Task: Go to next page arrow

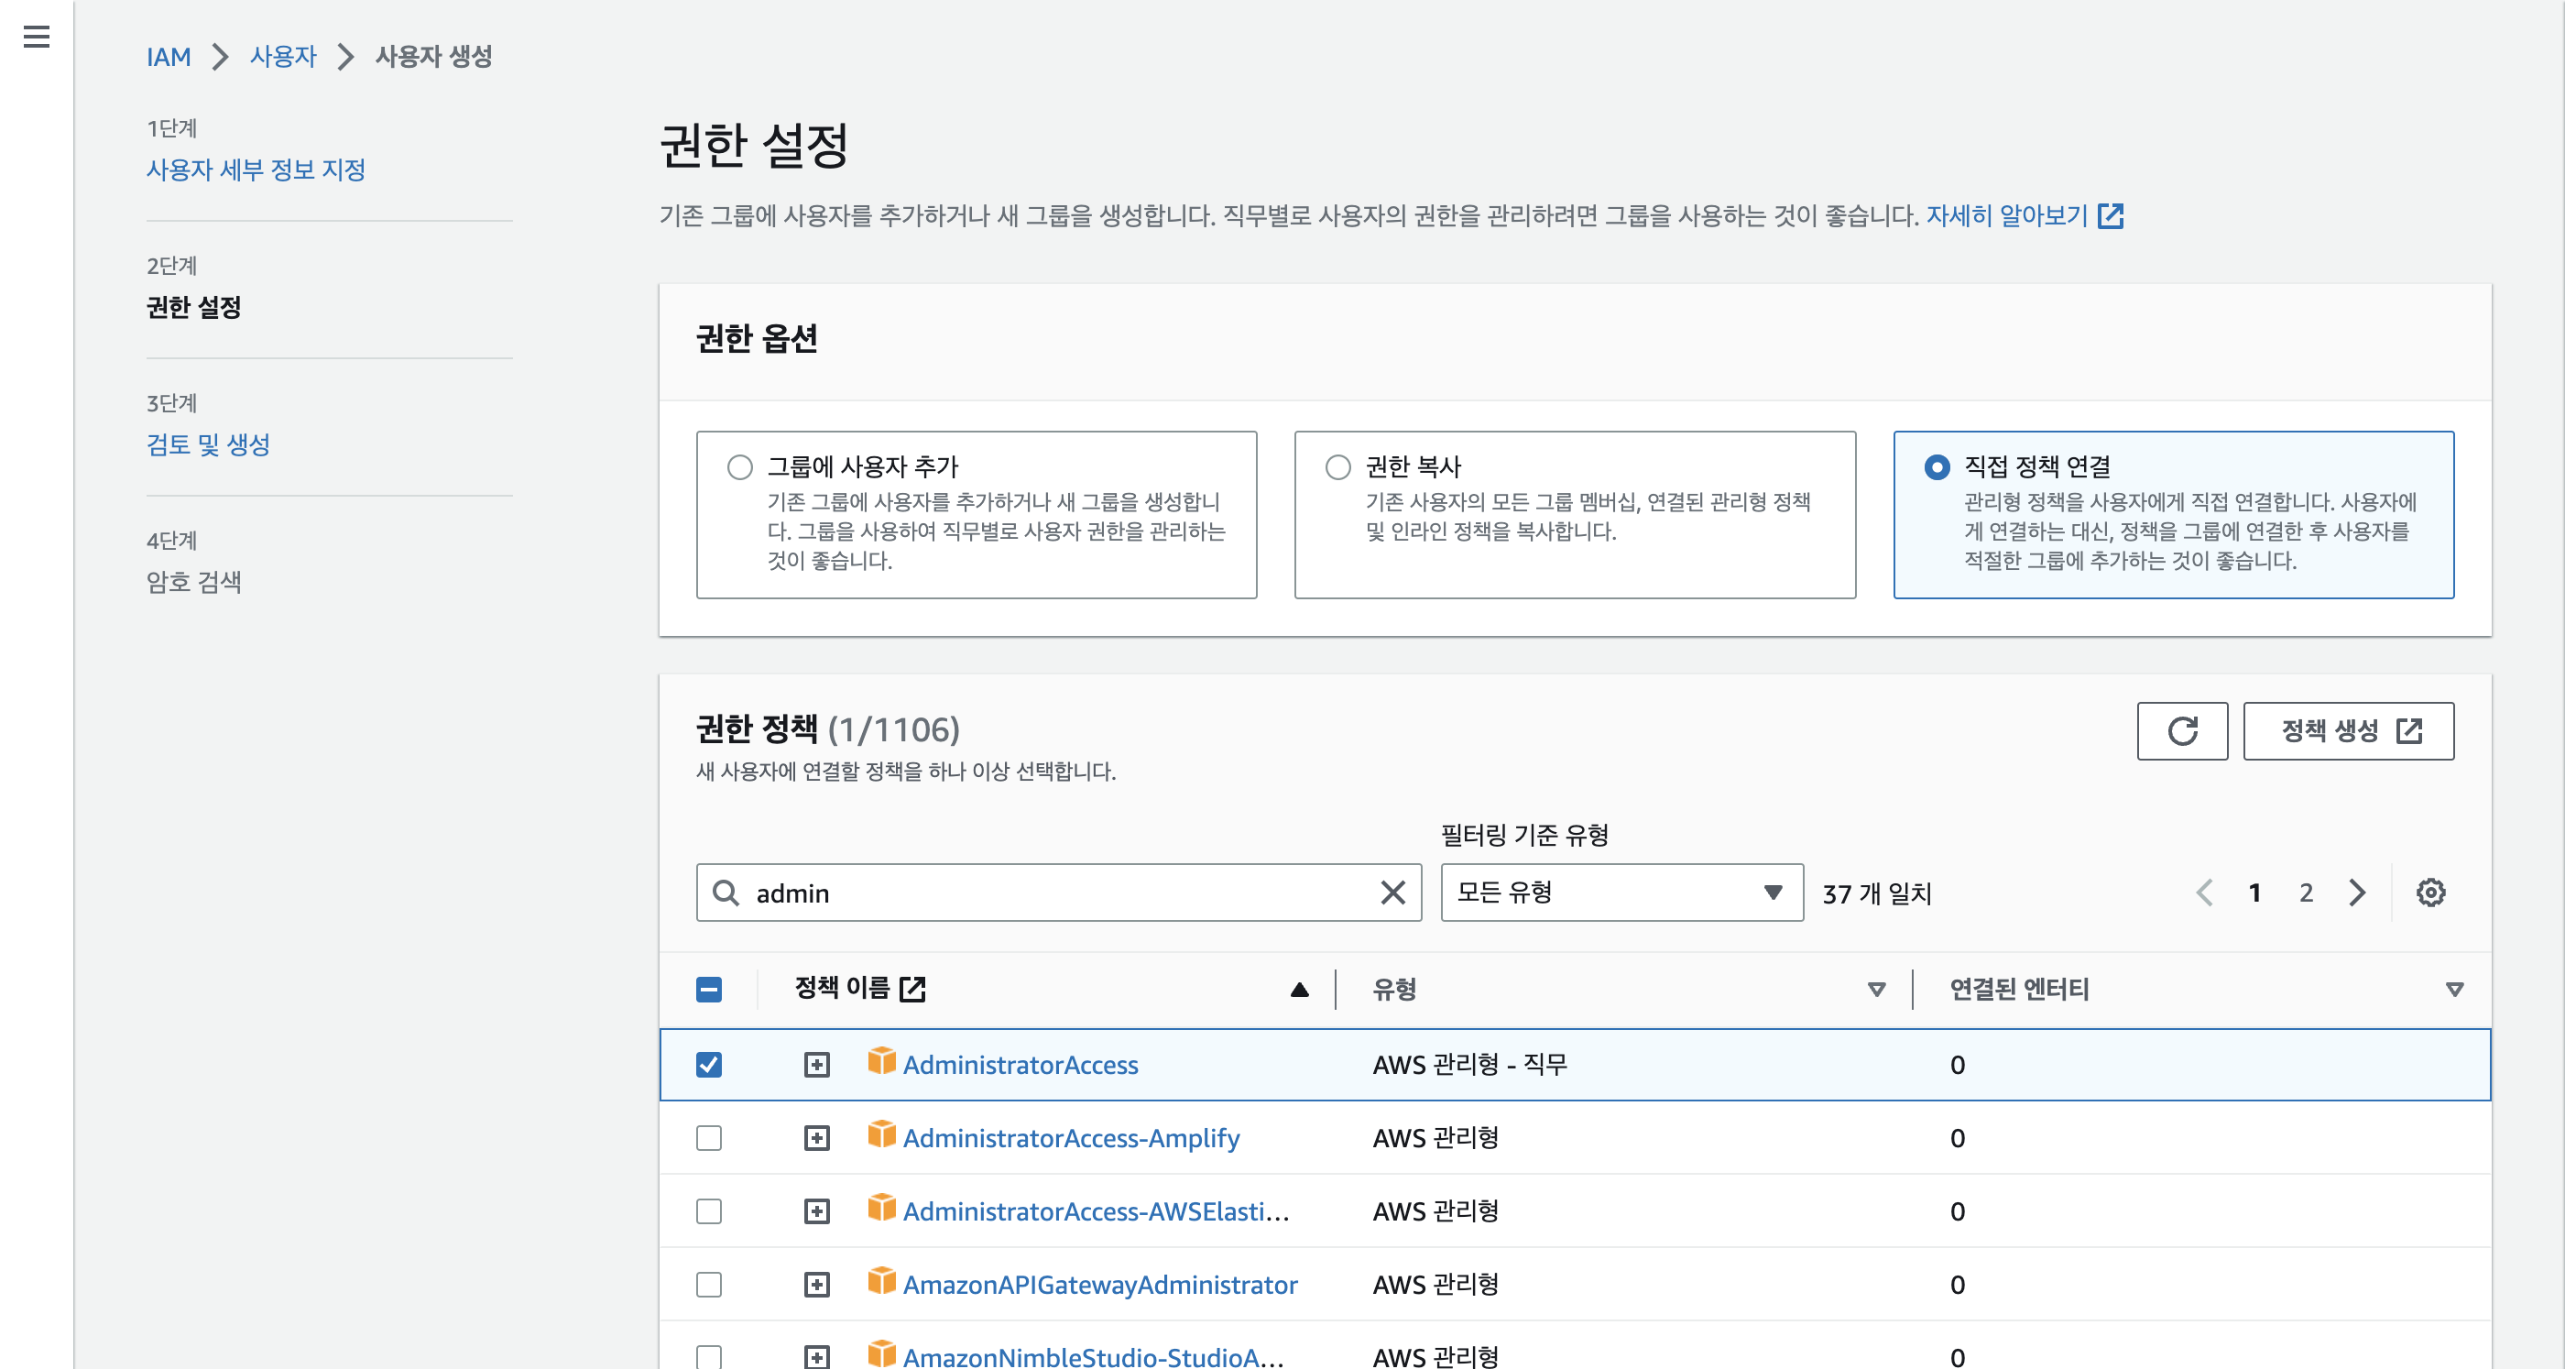Action: coord(2357,892)
